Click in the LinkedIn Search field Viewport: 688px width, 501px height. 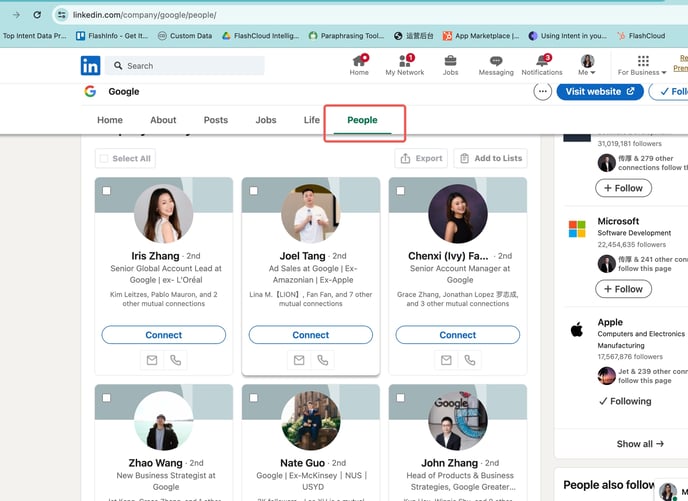[185, 66]
